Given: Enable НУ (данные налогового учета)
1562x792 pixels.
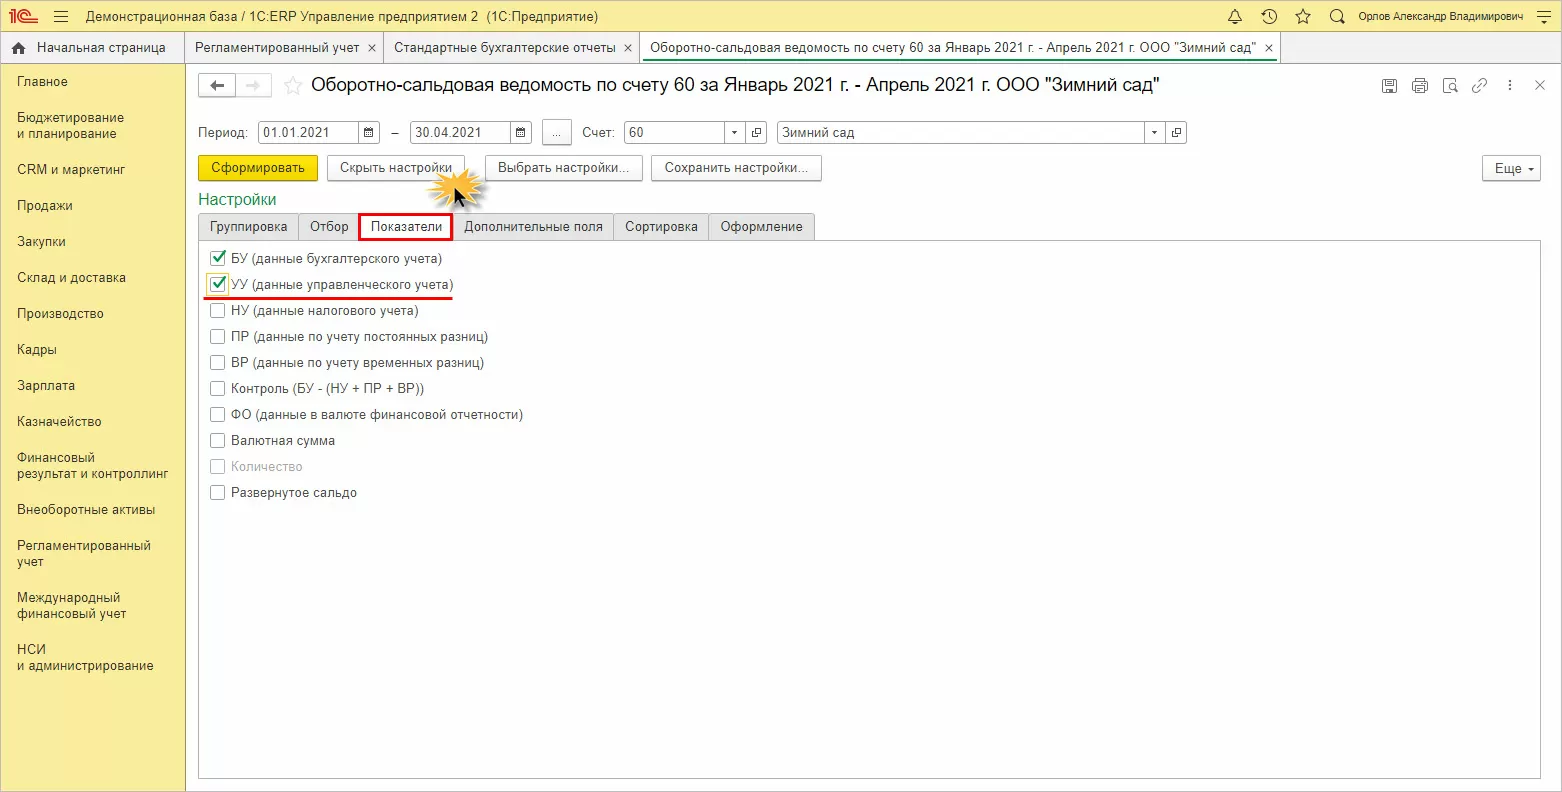Looking at the screenshot, I should coord(218,311).
